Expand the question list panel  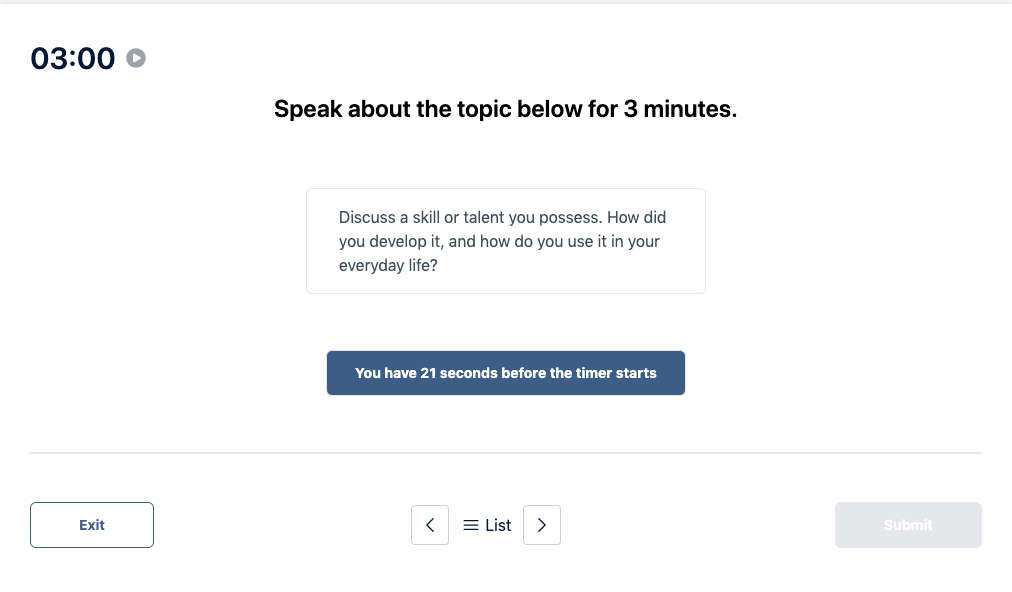click(x=486, y=524)
